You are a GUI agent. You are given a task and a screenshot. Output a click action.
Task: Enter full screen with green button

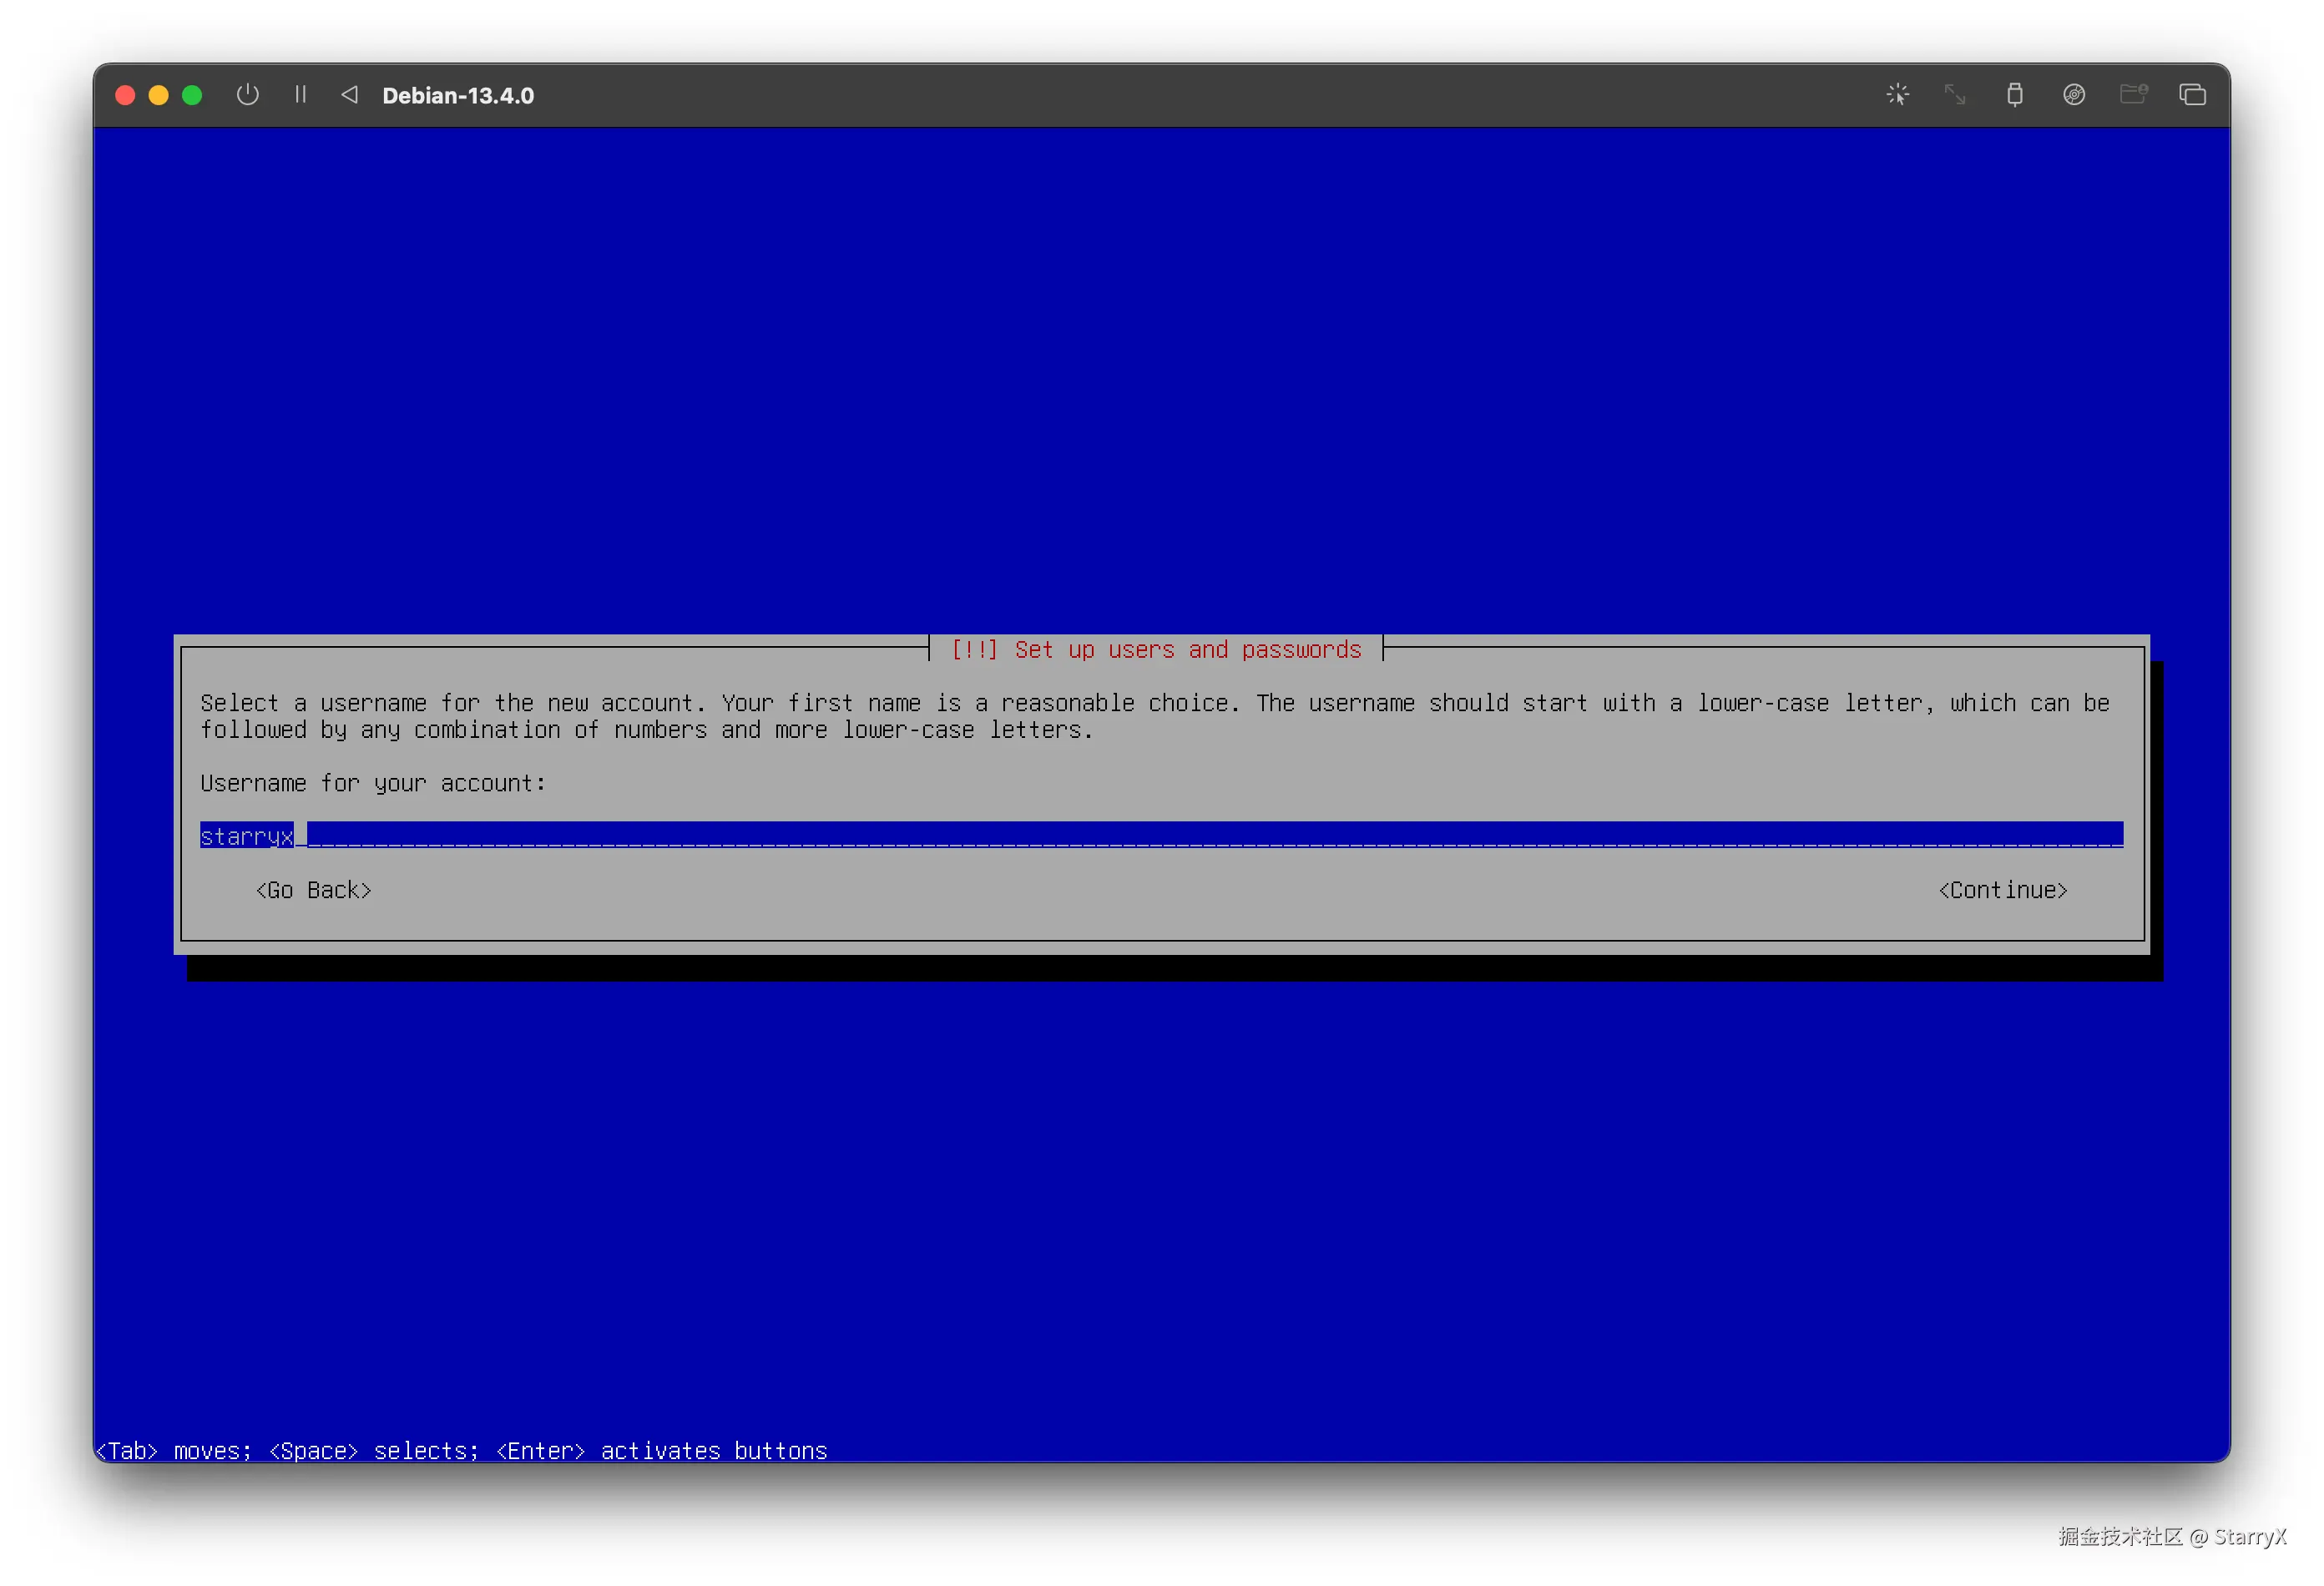[x=192, y=95]
